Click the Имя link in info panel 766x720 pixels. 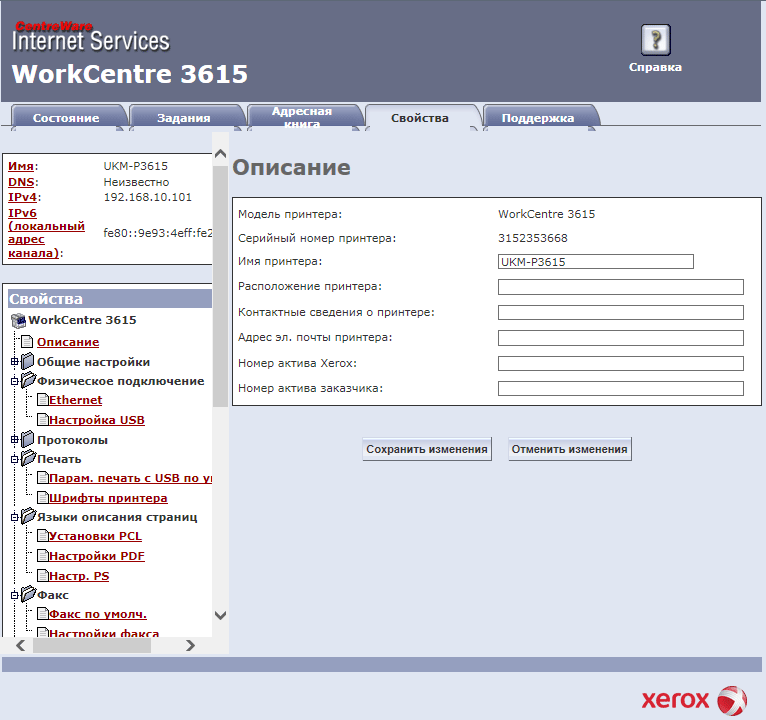point(21,166)
